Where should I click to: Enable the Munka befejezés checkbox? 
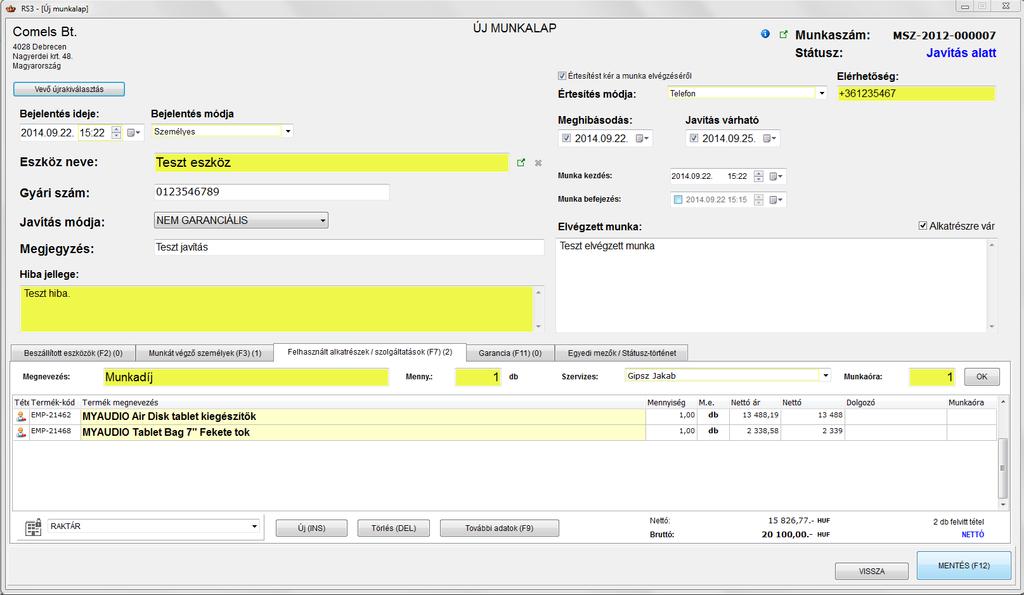678,200
